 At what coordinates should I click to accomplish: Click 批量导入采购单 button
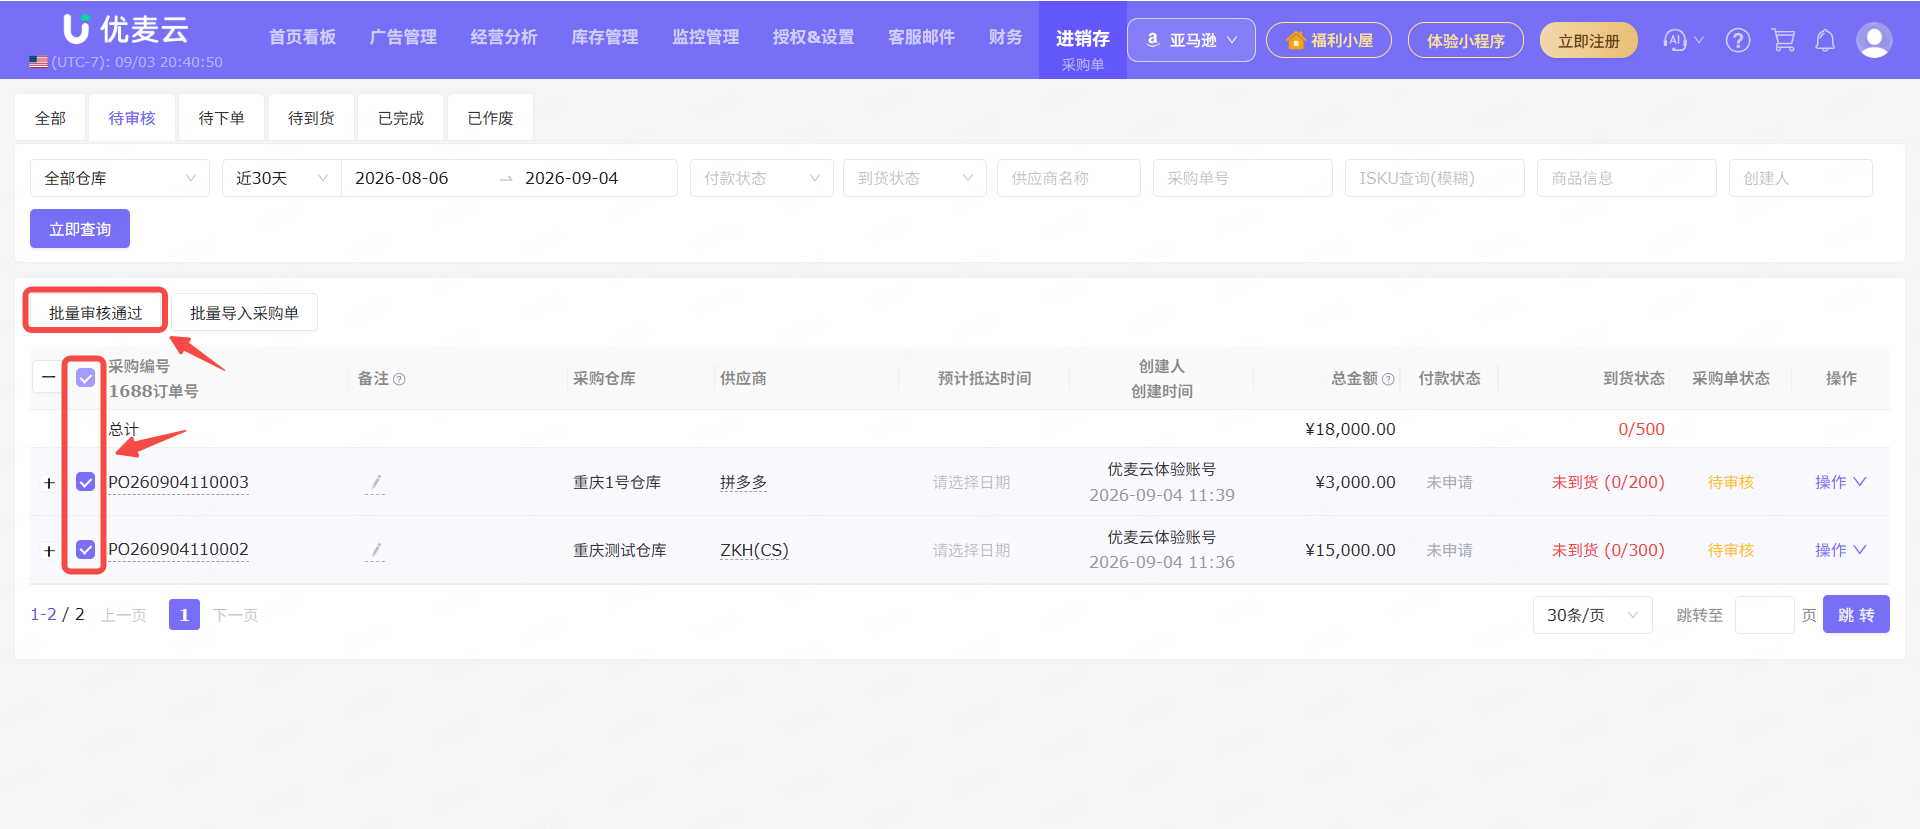[244, 313]
